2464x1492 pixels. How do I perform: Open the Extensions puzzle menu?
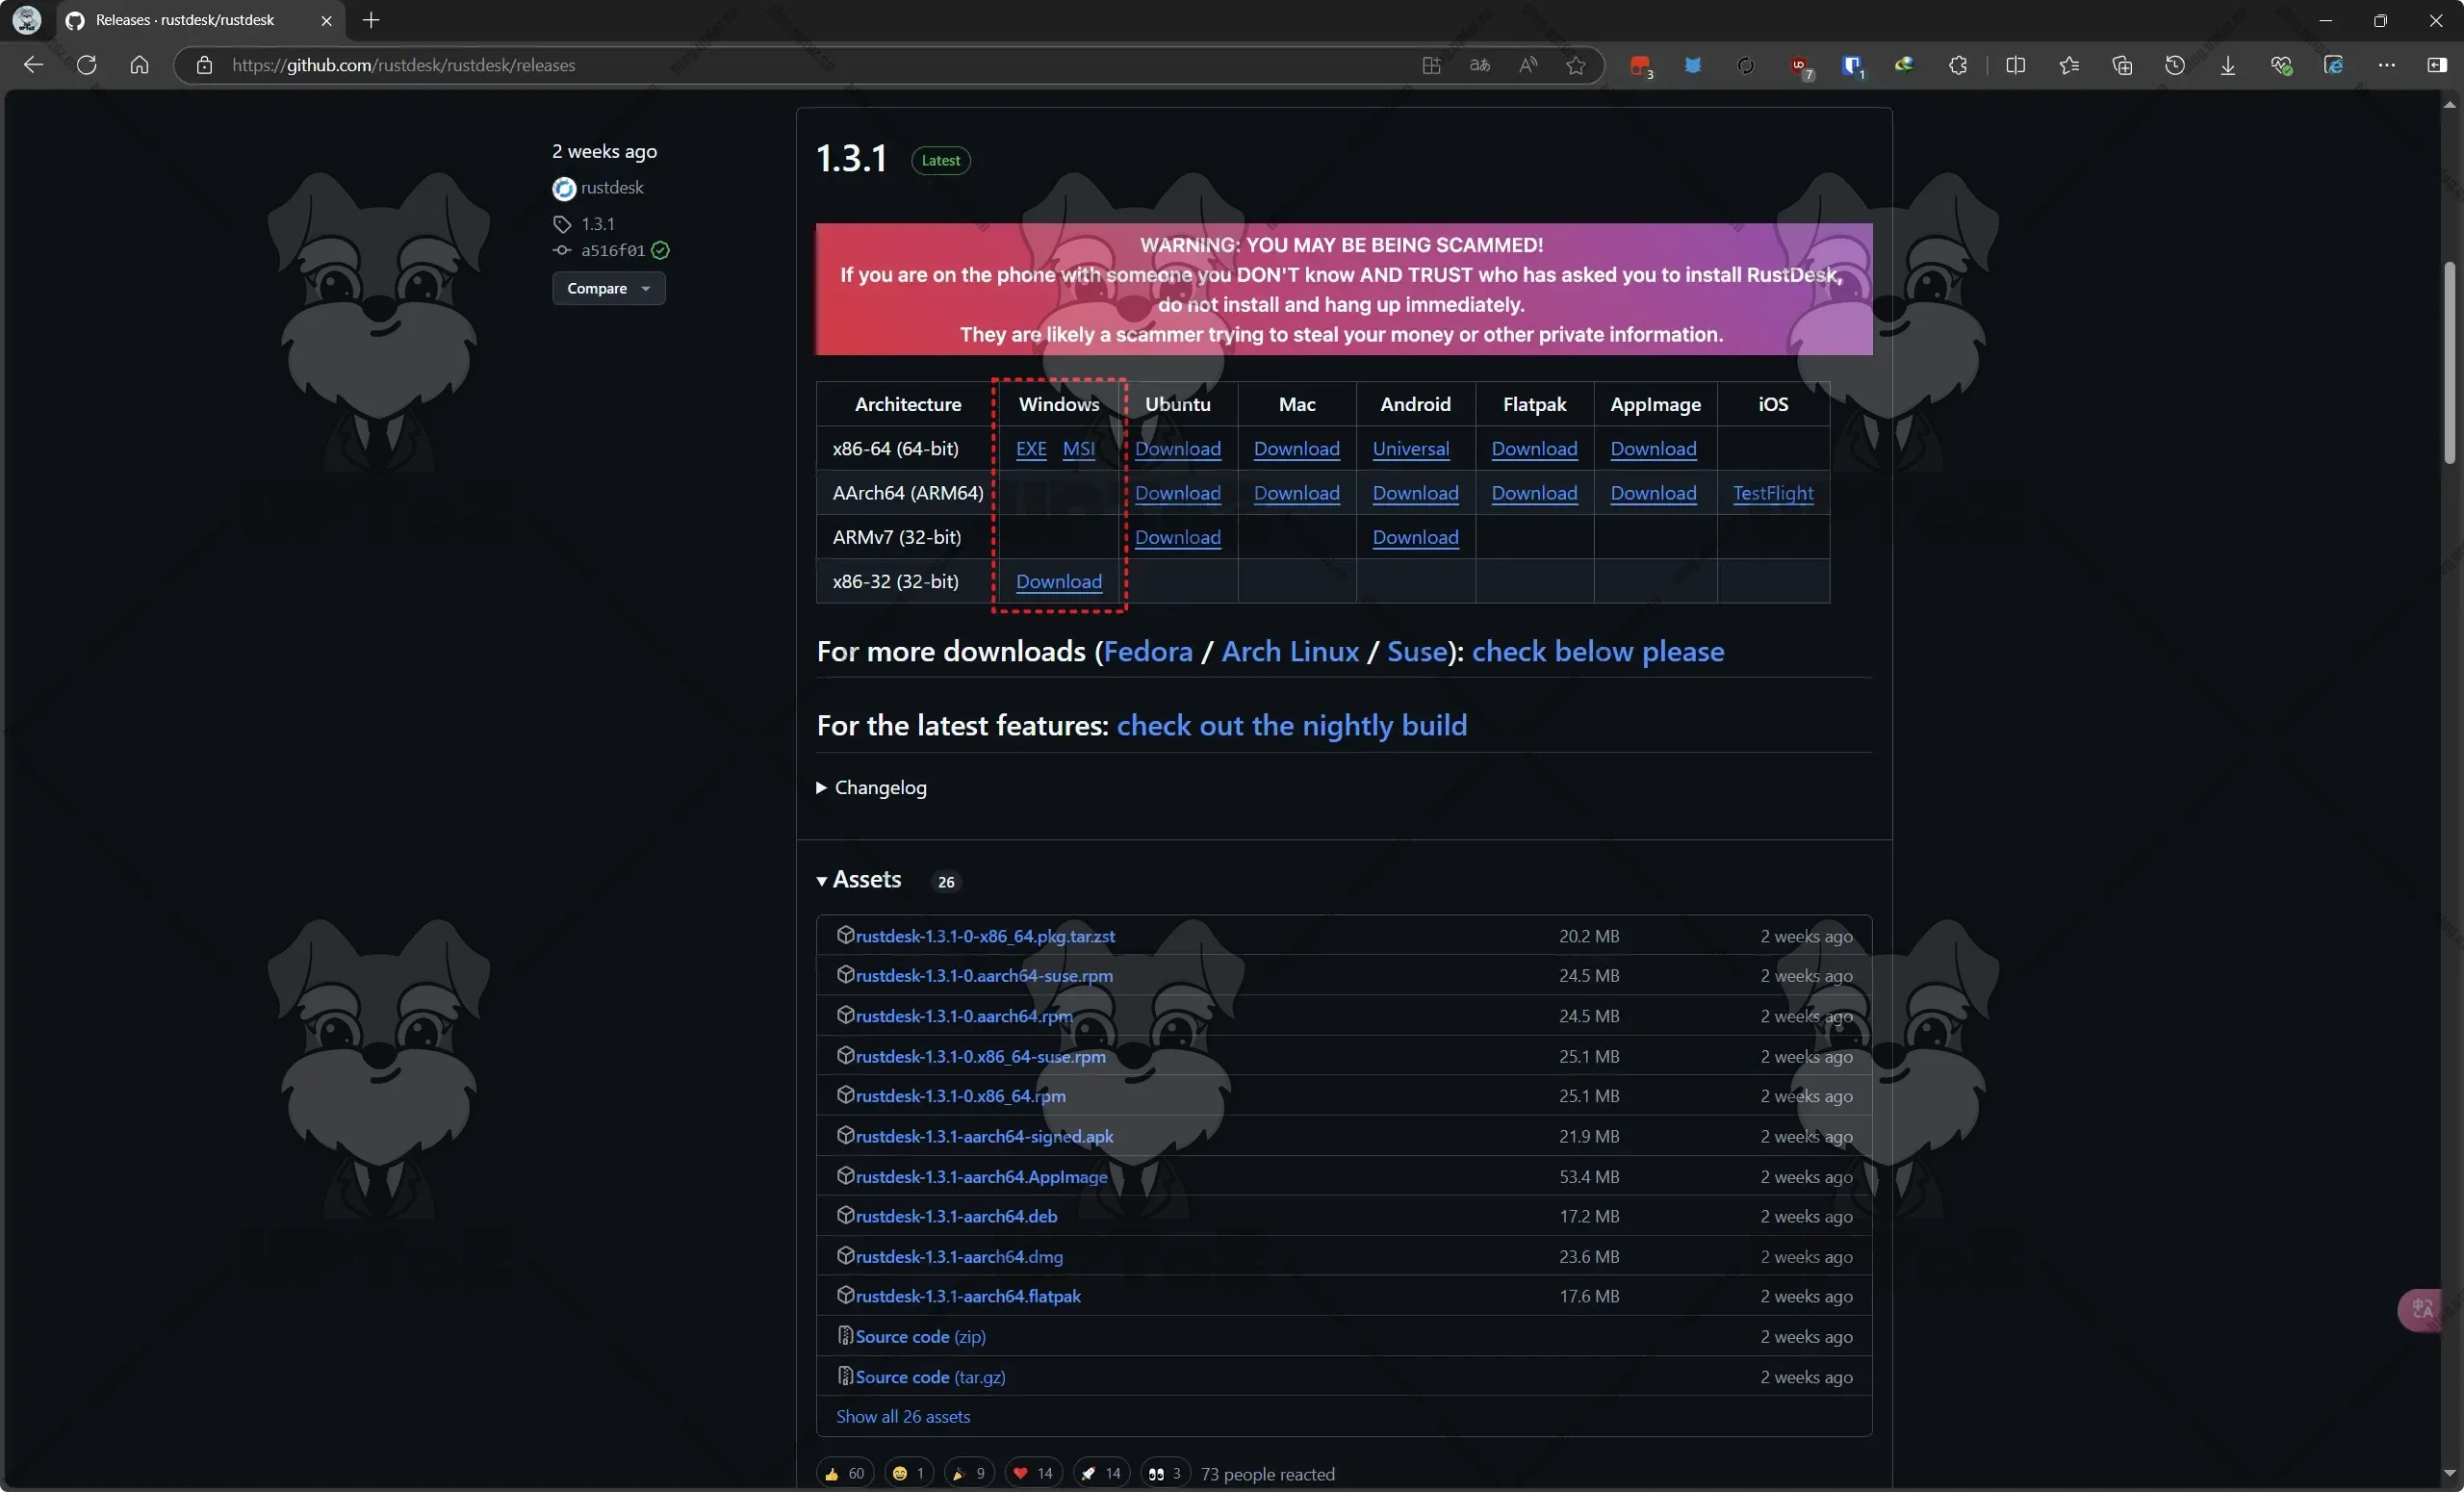(1958, 65)
